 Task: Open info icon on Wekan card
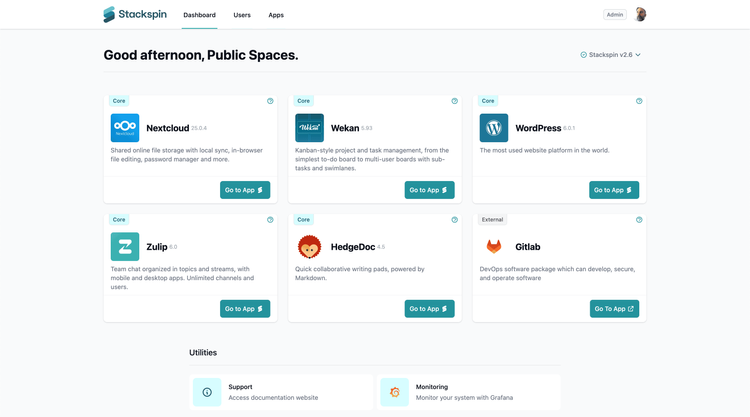(x=454, y=101)
